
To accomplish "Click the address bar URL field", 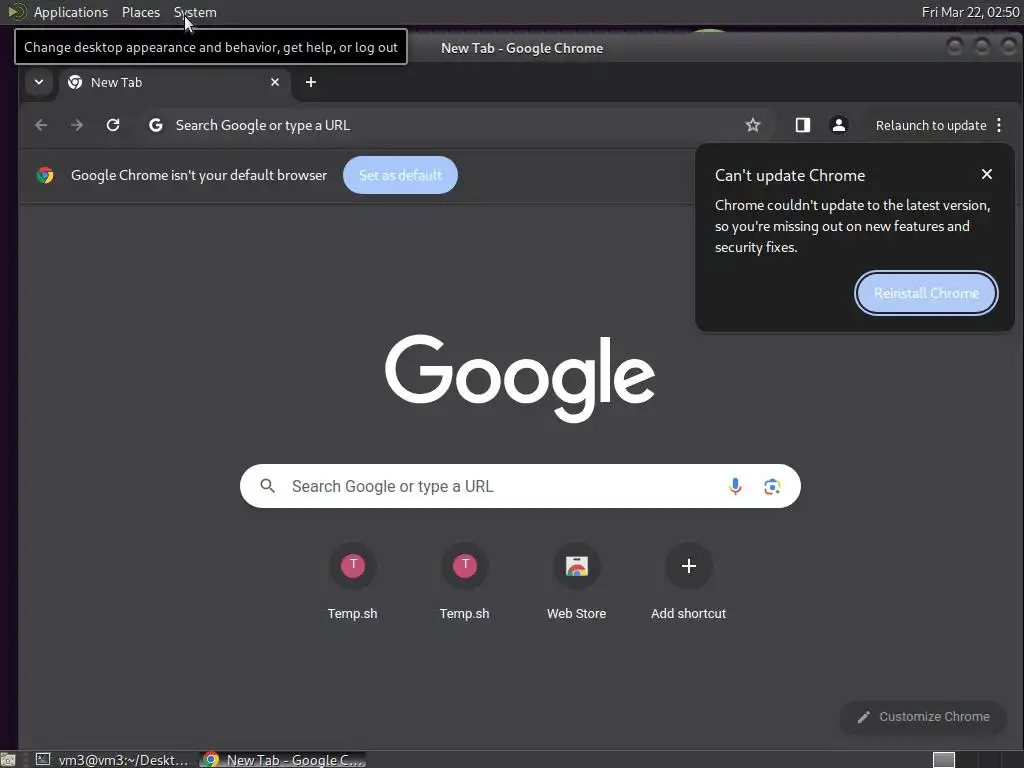I will coord(457,125).
